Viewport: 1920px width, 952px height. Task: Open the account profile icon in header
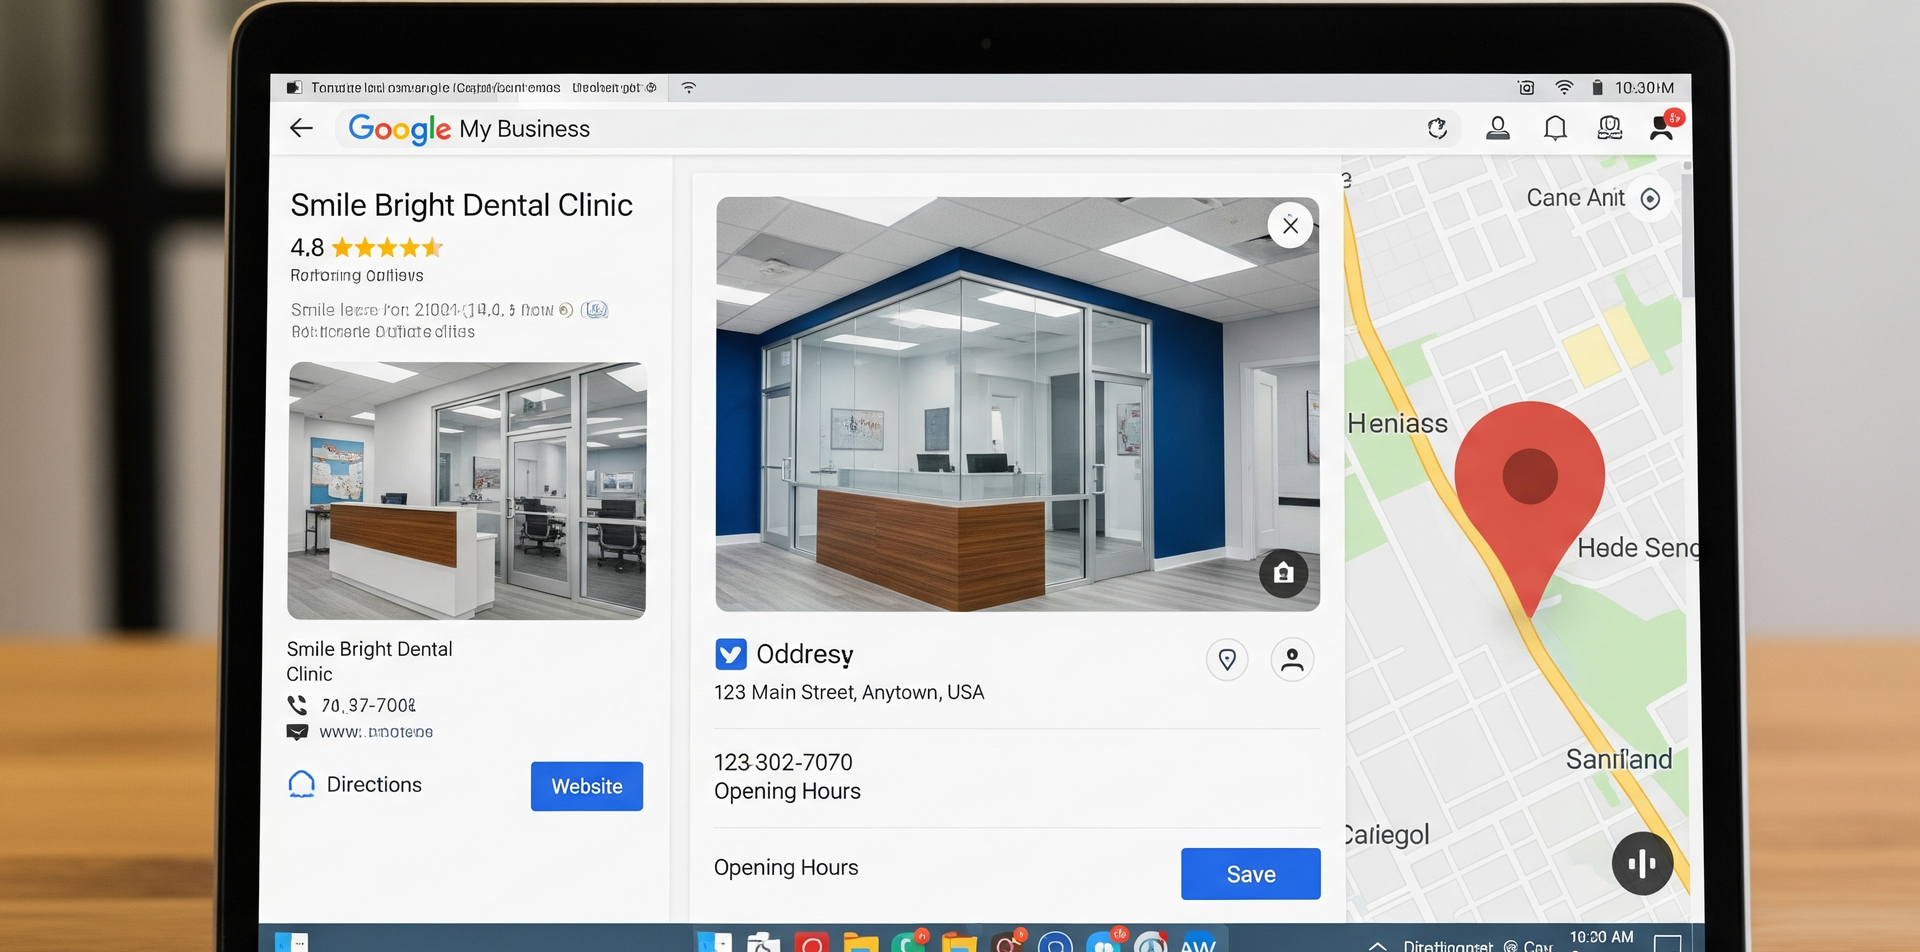click(1497, 128)
